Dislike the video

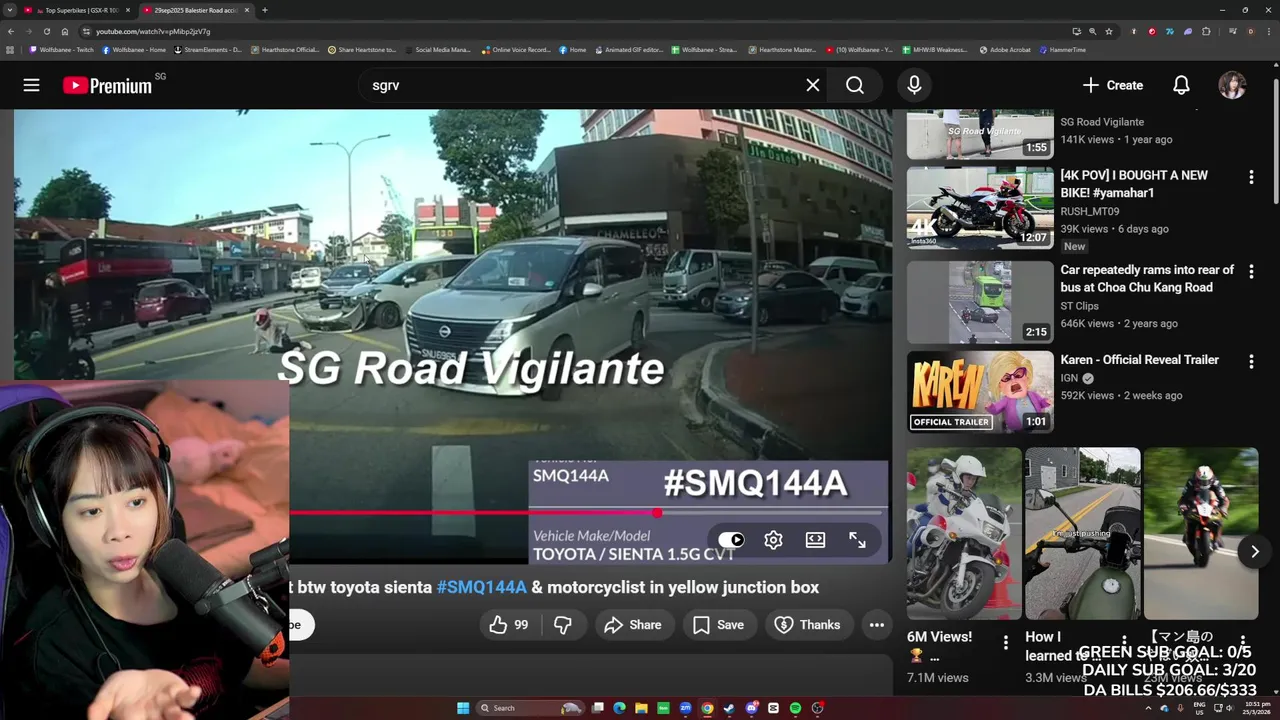(563, 625)
